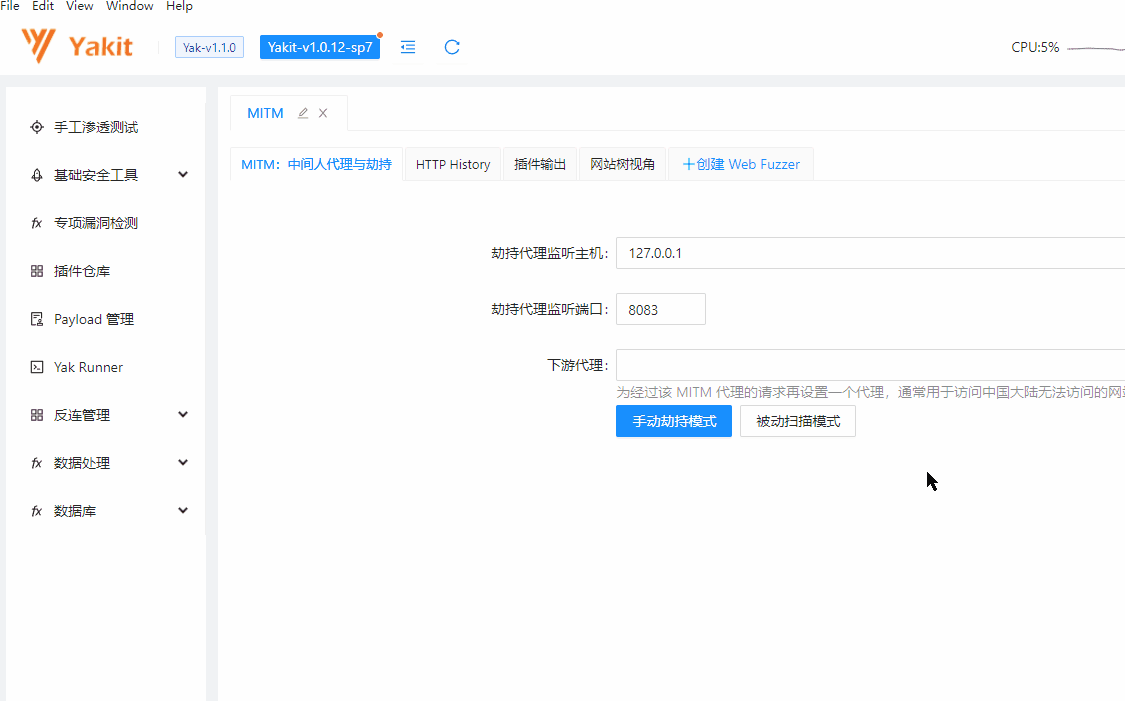Expand 反连管理 submenu chevron

pos(183,414)
